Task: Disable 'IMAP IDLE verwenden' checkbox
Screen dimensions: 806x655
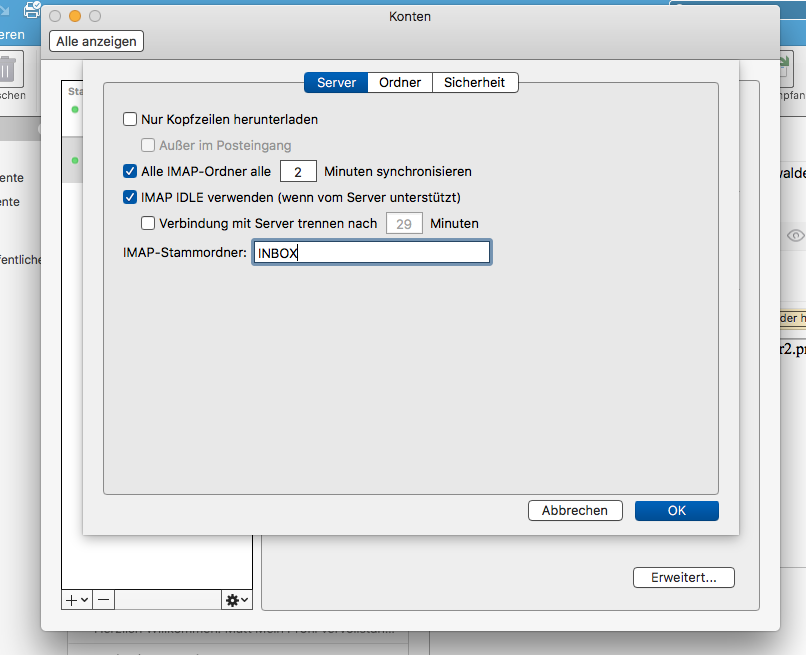Action: pyautogui.click(x=130, y=198)
